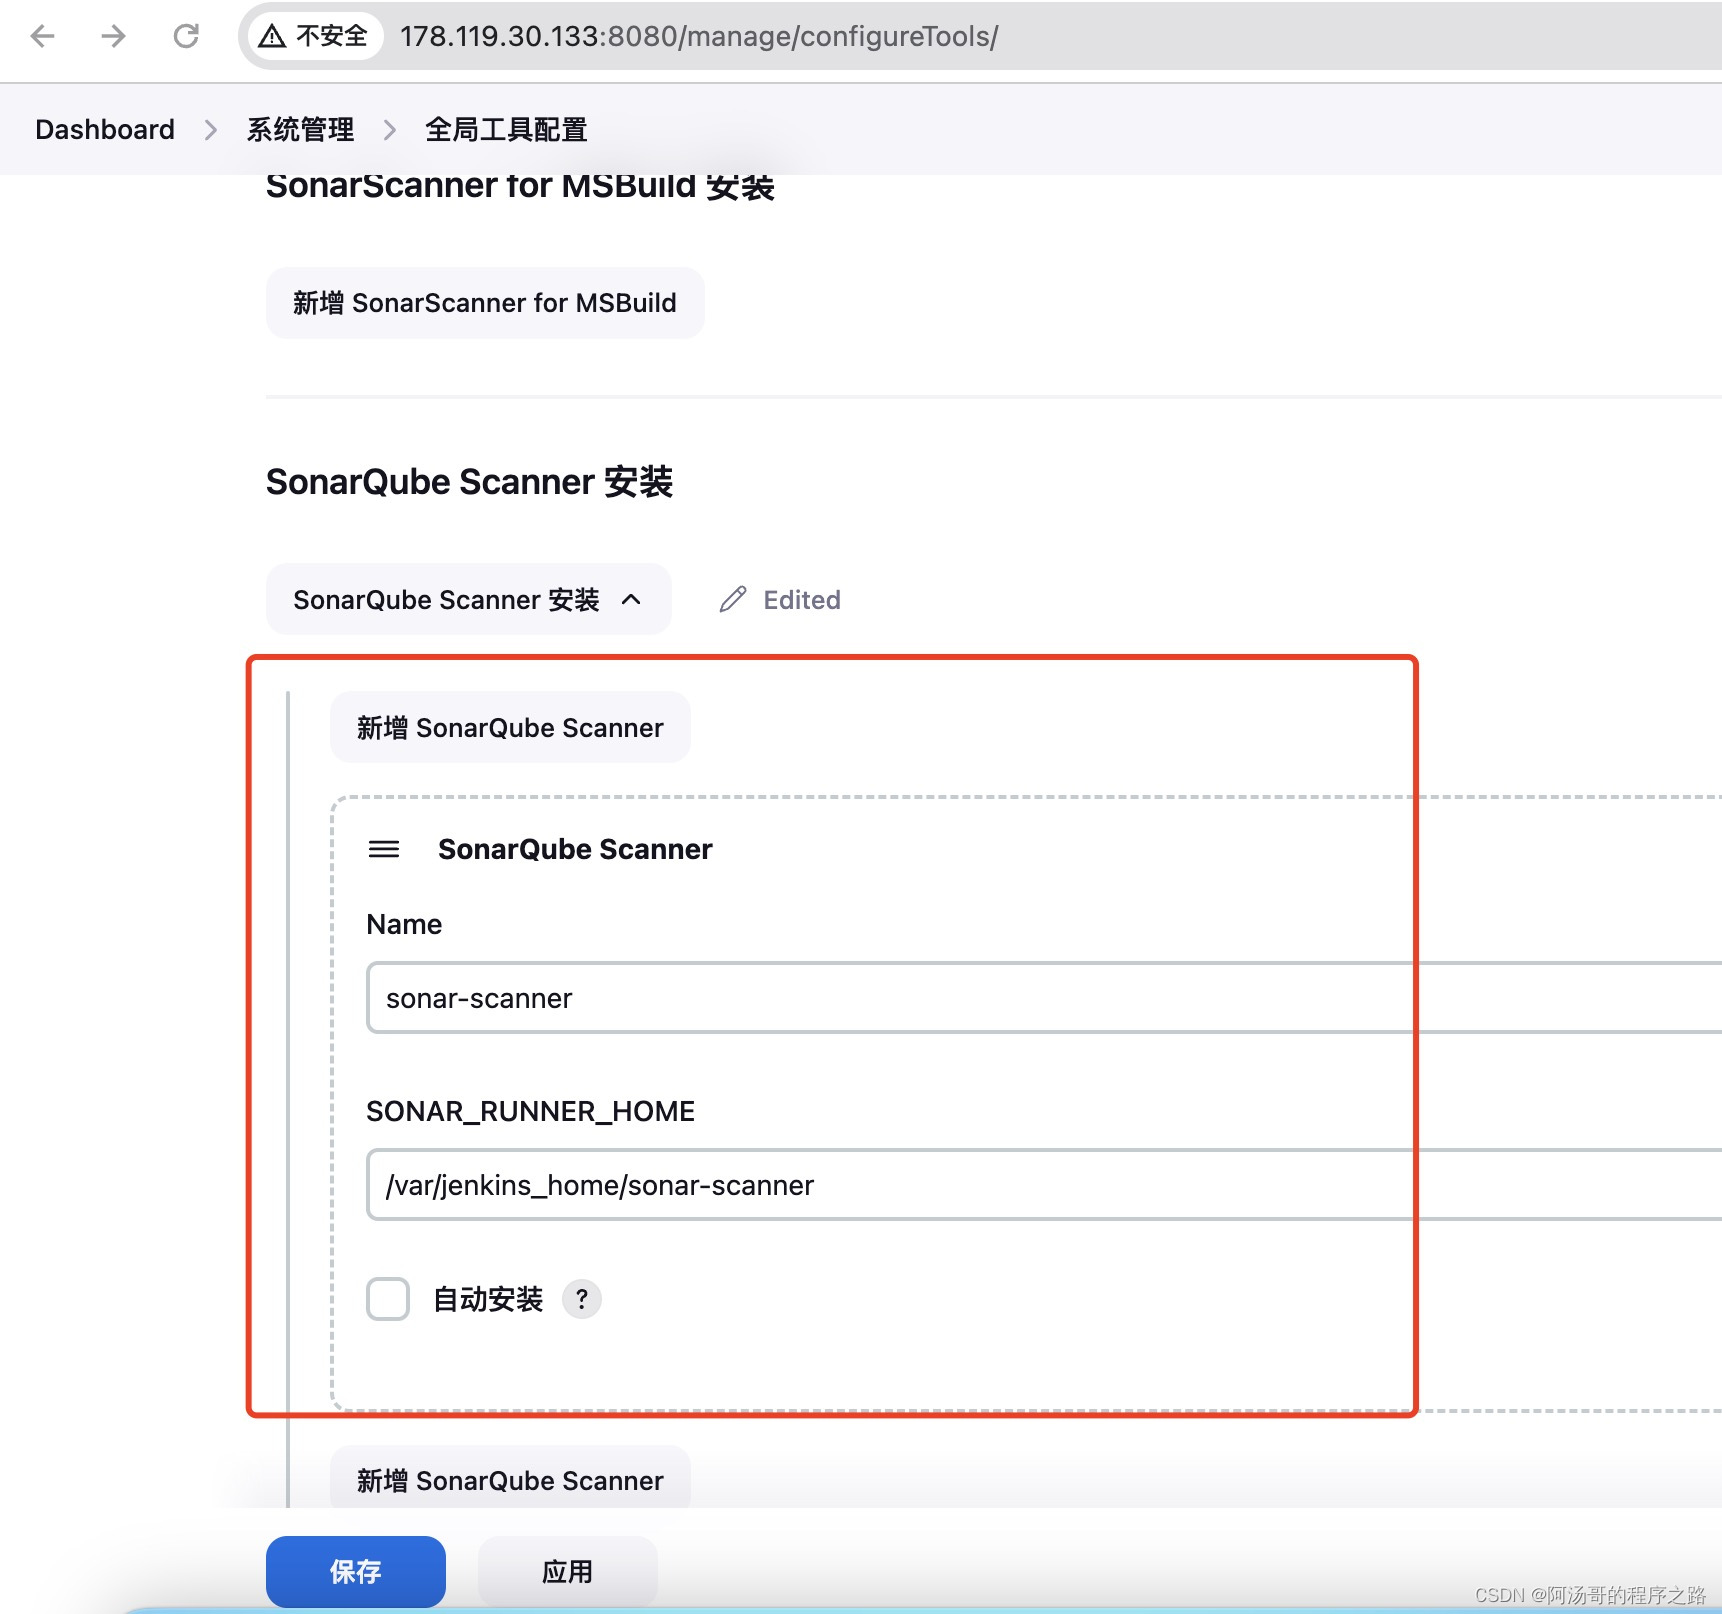Edit the Name field with sonar-scanner

[x=1044, y=998]
